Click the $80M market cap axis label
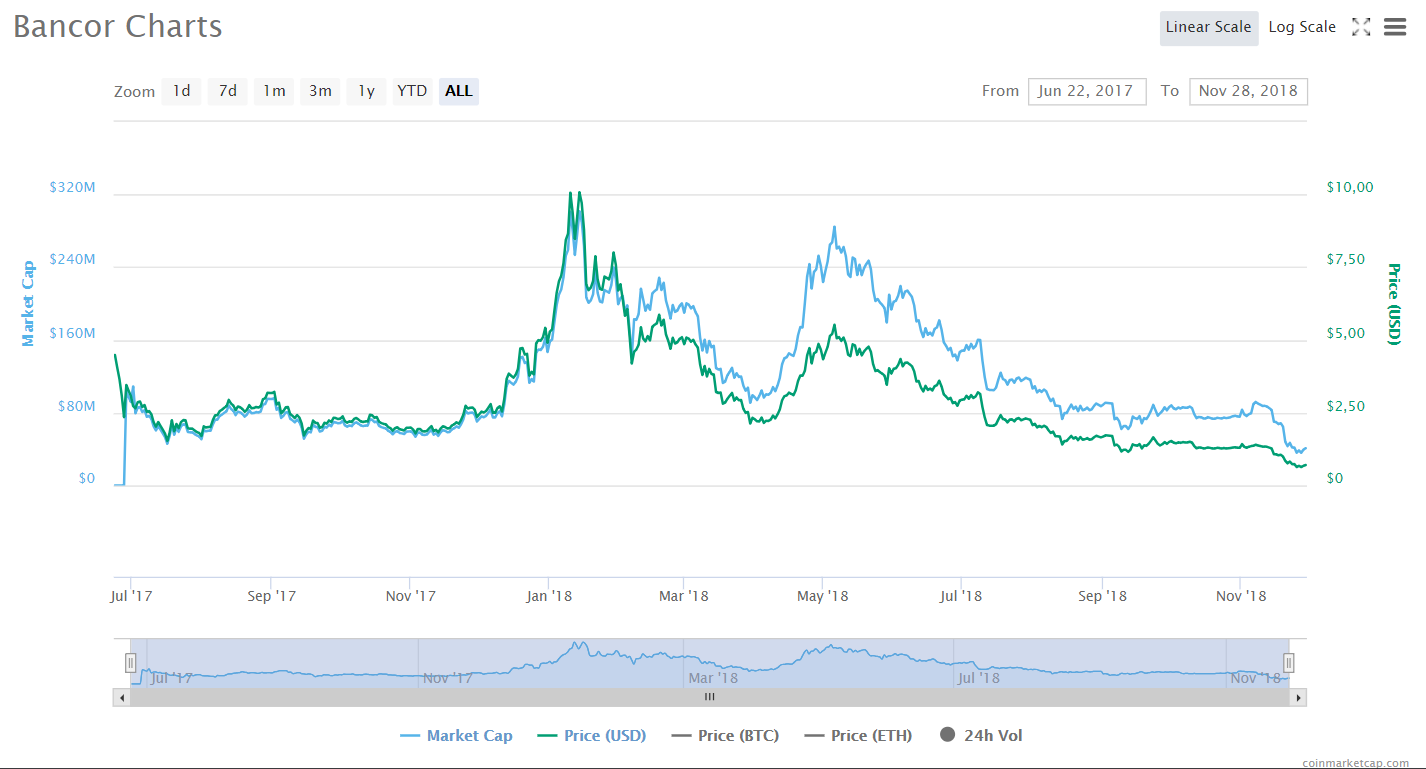Screen dimensions: 1426x769 (x=76, y=407)
